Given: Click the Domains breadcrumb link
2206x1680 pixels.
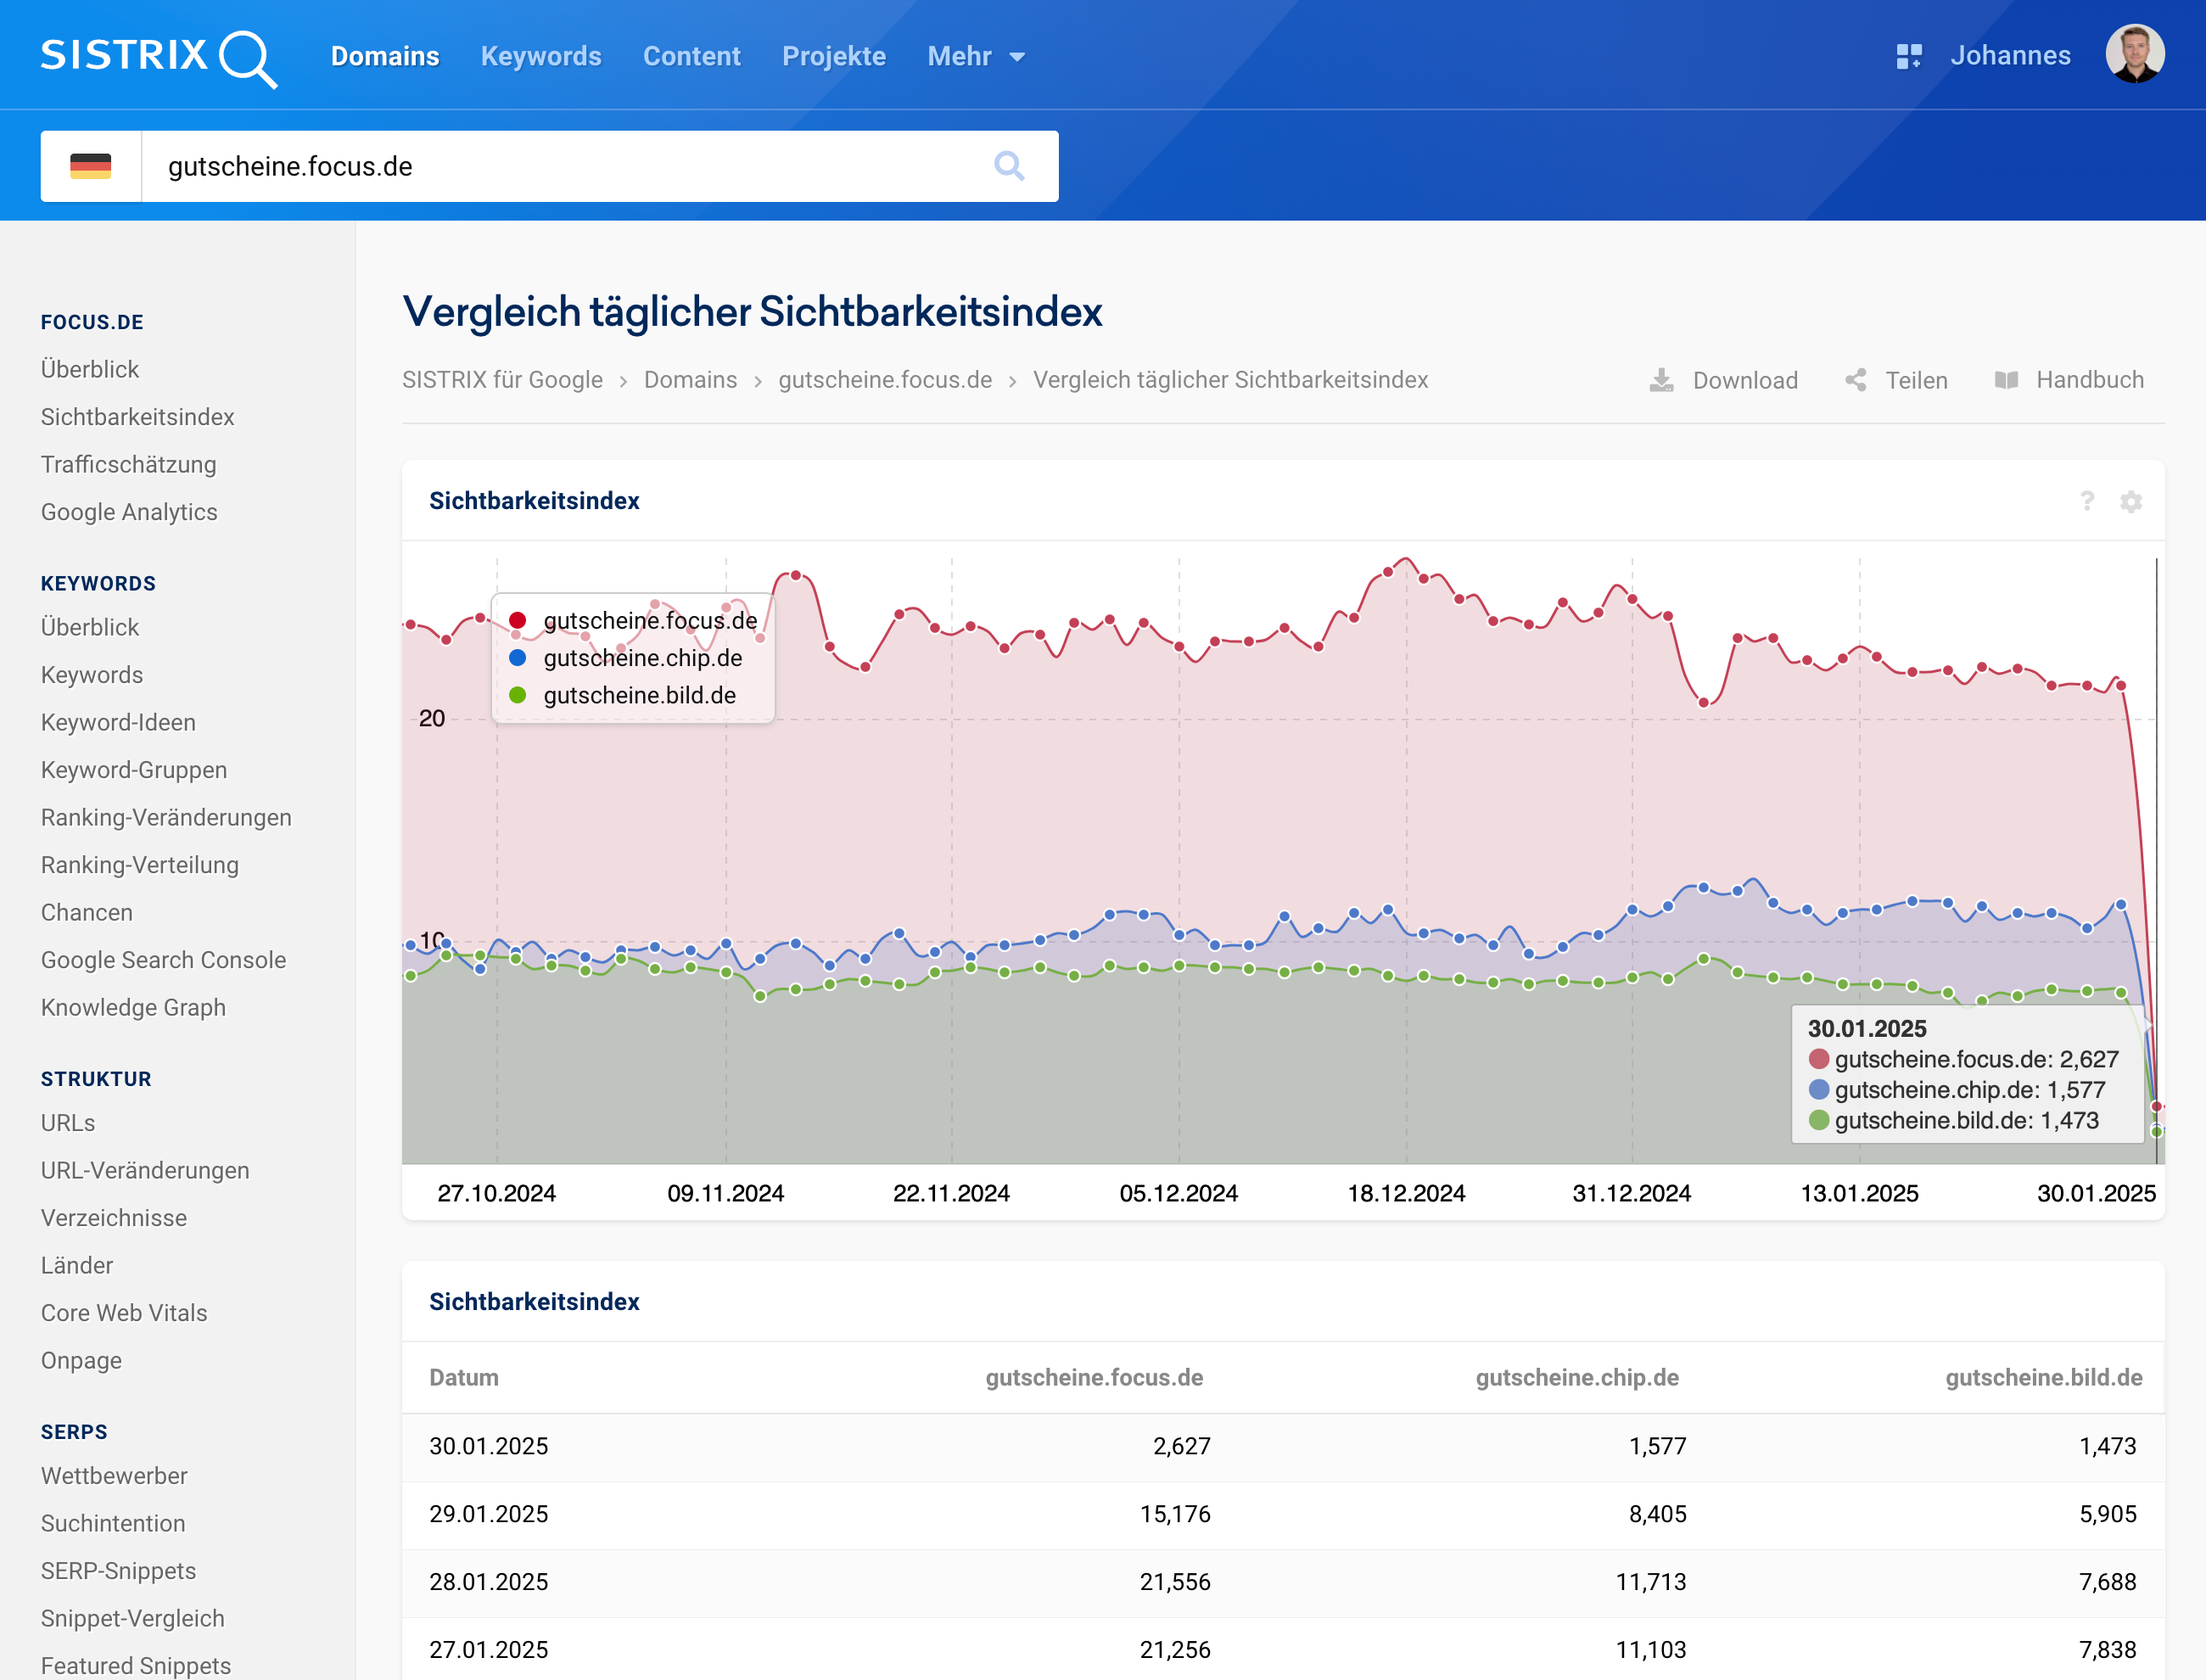Looking at the screenshot, I should pyautogui.click(x=690, y=380).
